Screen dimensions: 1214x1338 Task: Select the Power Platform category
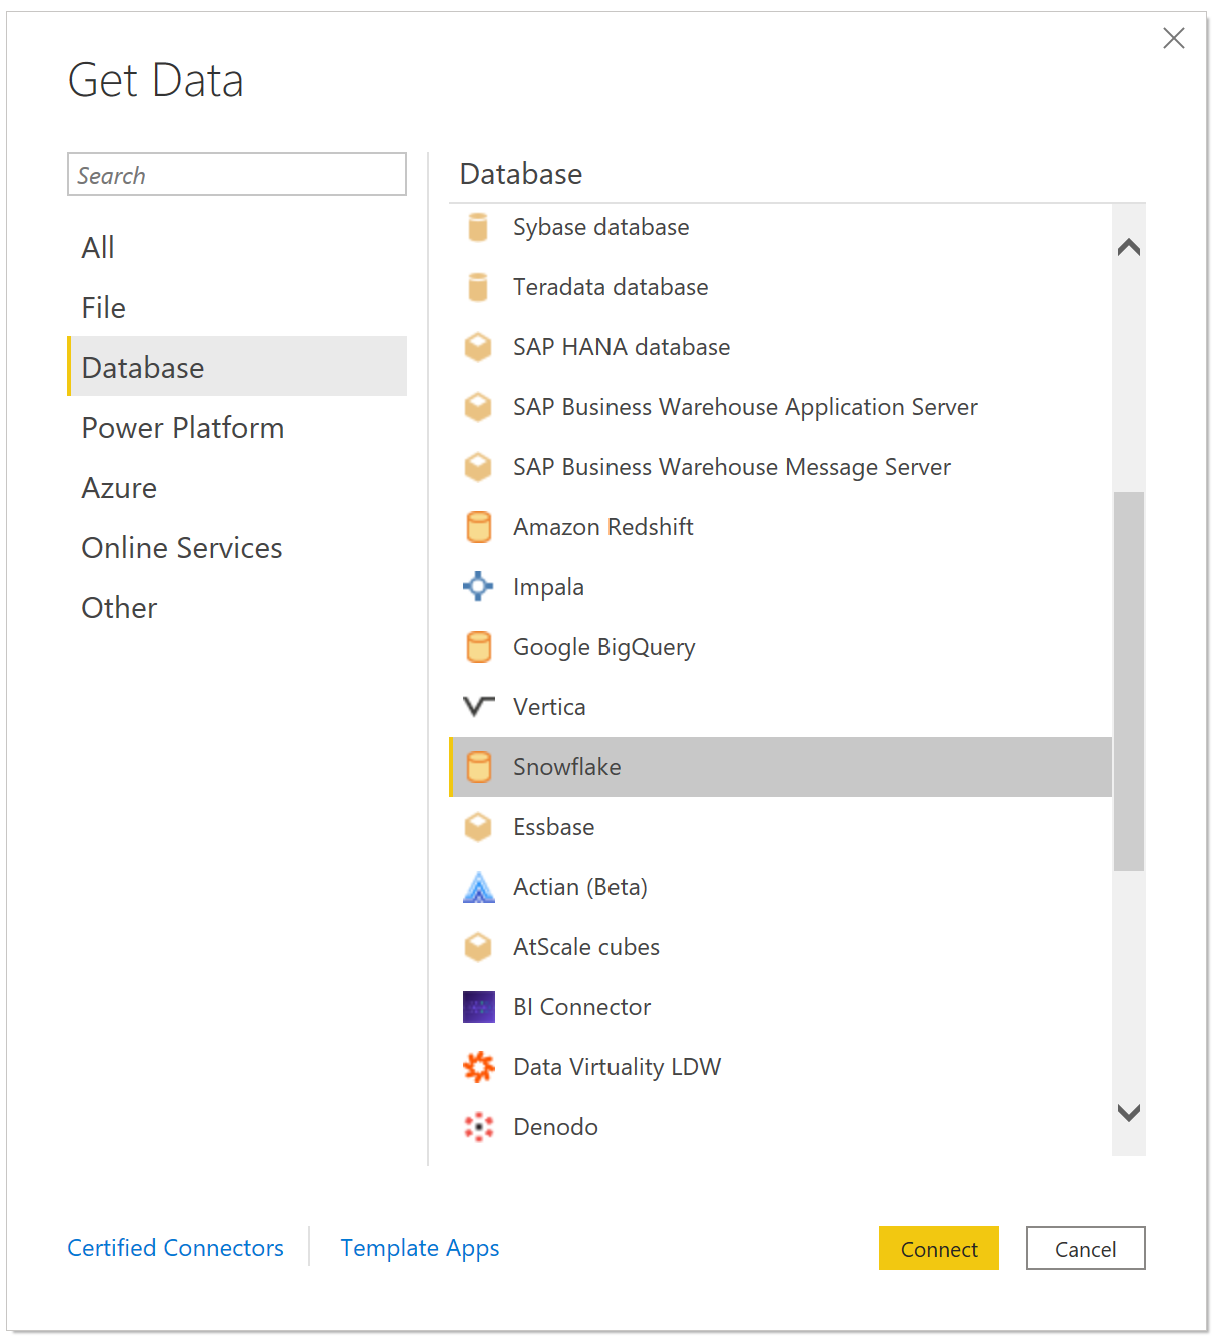[x=182, y=427]
